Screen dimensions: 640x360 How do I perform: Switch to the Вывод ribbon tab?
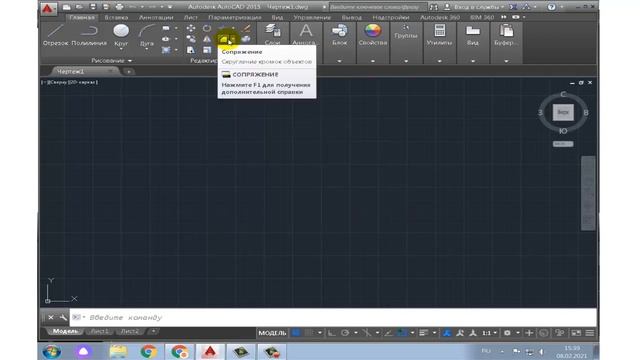(x=351, y=18)
